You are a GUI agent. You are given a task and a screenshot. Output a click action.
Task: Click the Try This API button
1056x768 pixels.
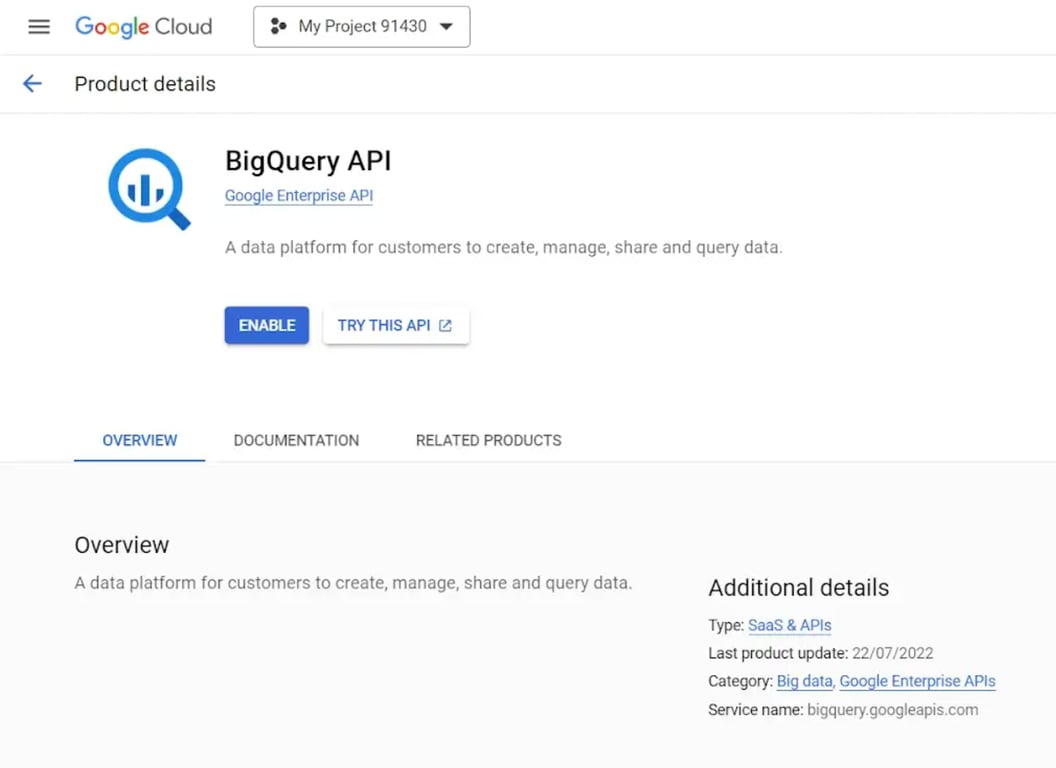coord(395,325)
